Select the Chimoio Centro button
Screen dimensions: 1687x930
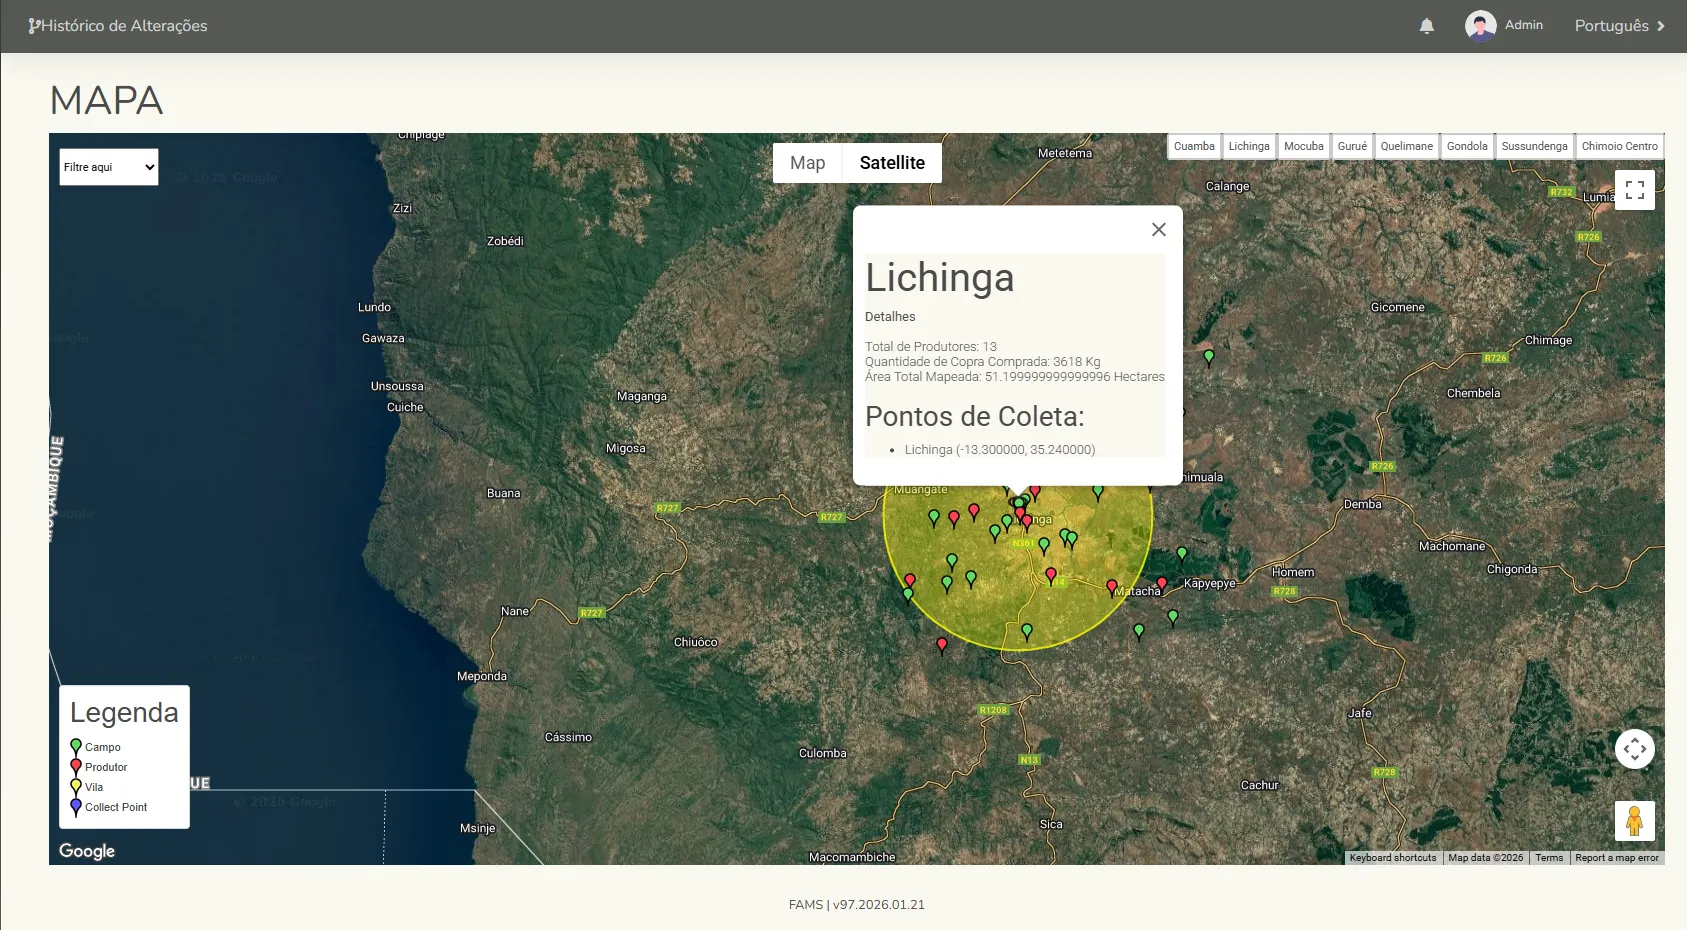tap(1619, 146)
